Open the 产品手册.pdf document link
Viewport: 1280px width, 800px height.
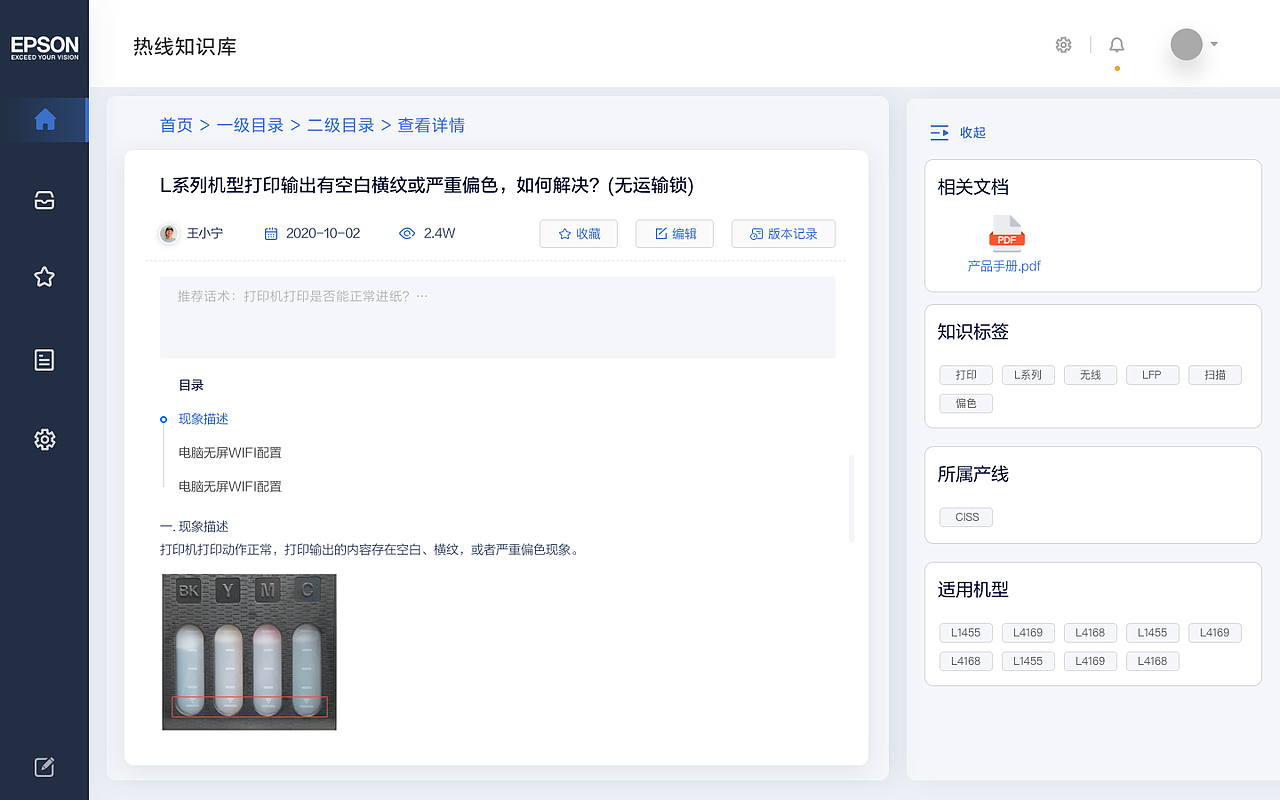[1004, 266]
